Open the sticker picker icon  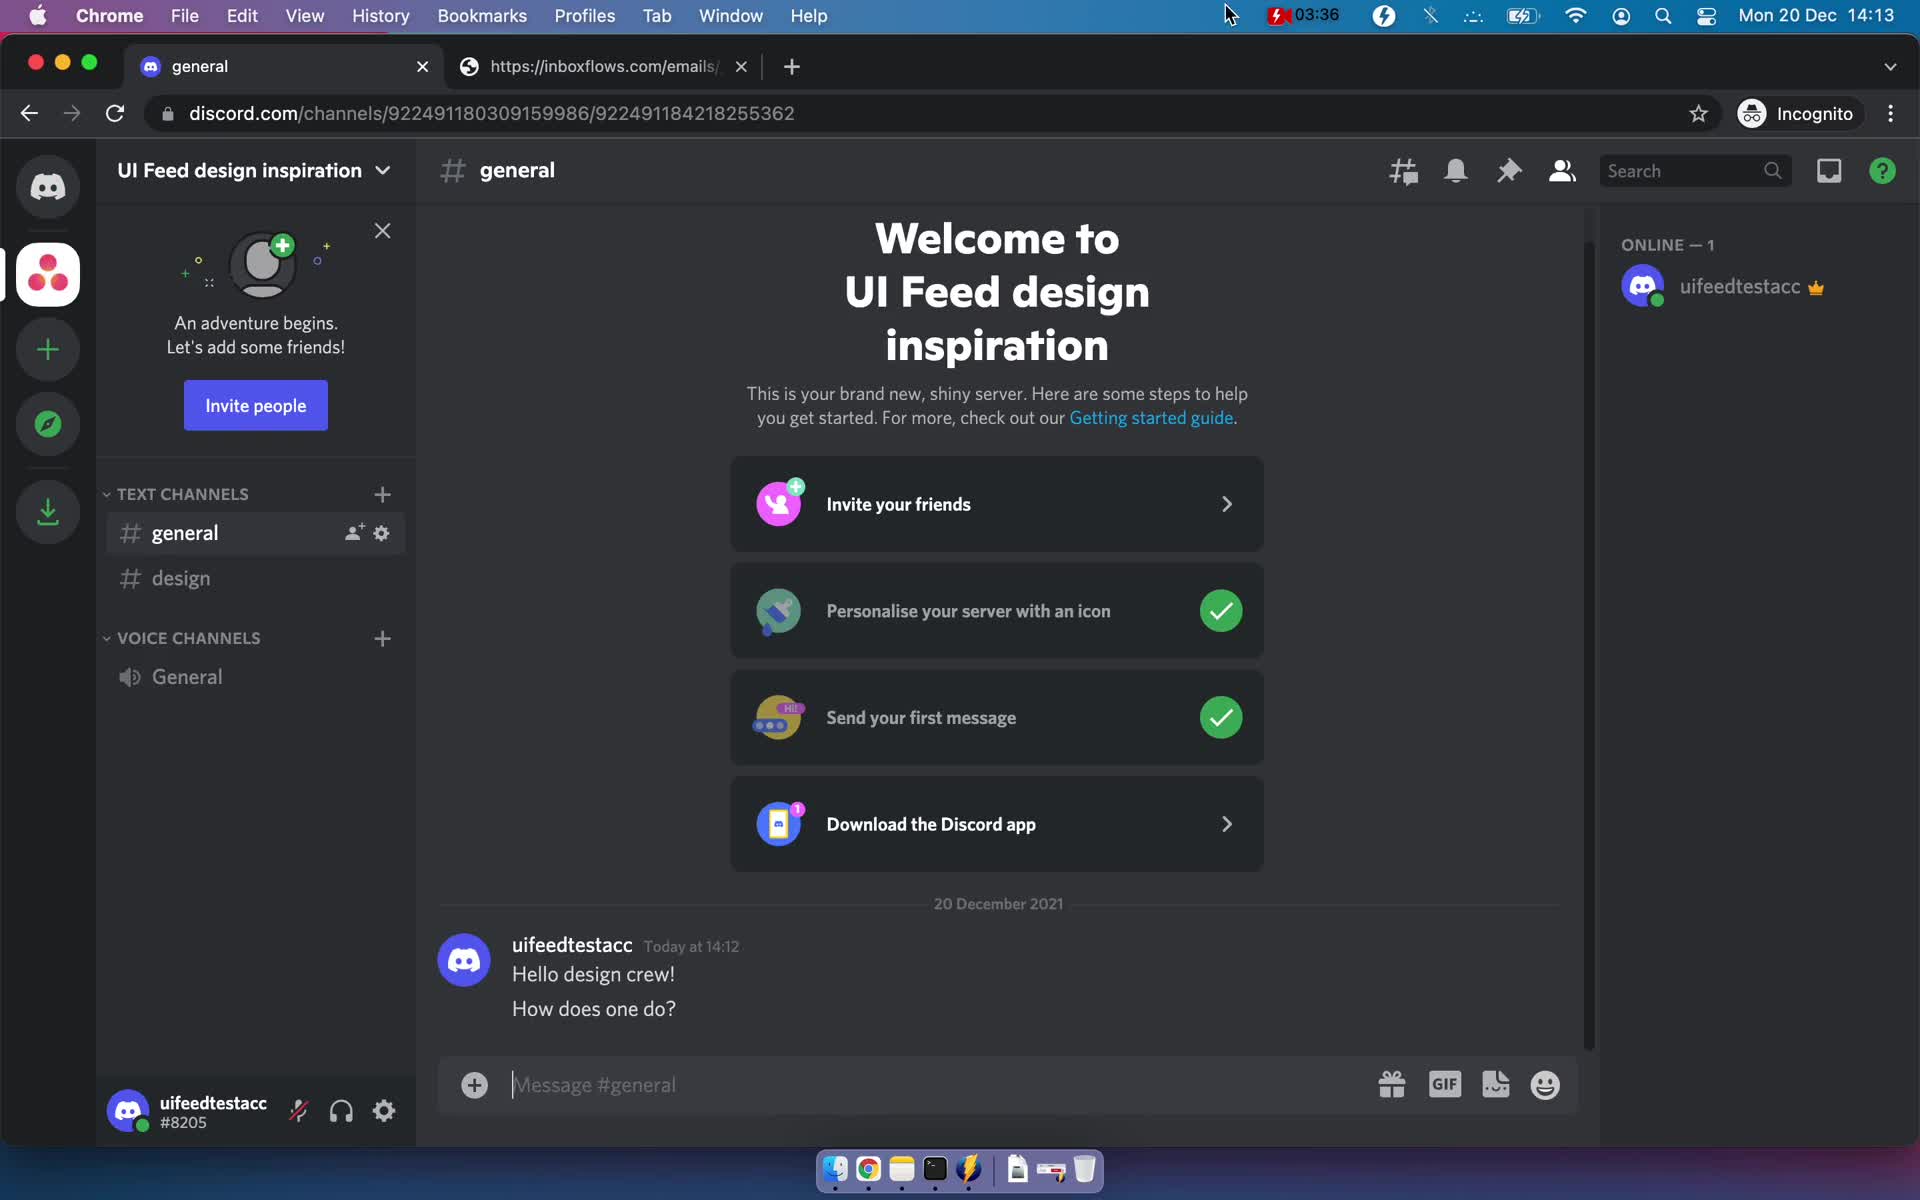tap(1496, 1084)
